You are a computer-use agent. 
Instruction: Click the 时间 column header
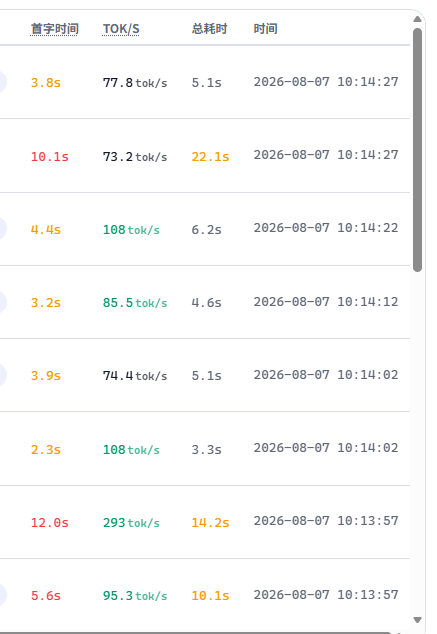coord(265,29)
